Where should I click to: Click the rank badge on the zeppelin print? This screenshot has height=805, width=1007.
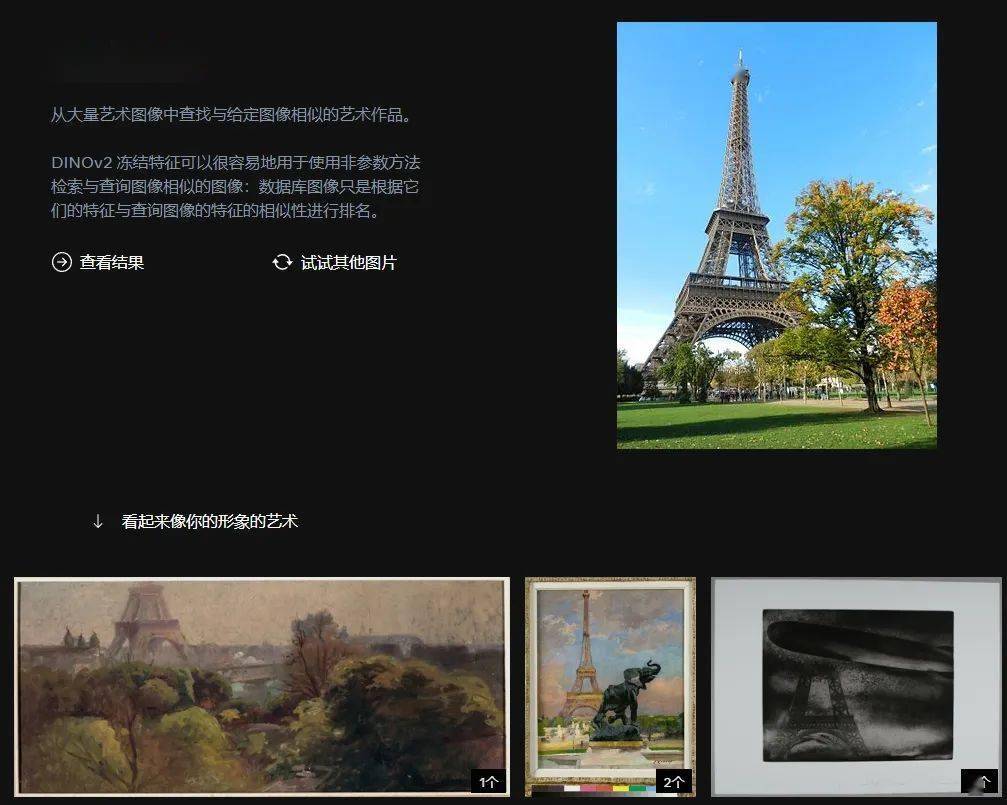pyautogui.click(x=979, y=781)
